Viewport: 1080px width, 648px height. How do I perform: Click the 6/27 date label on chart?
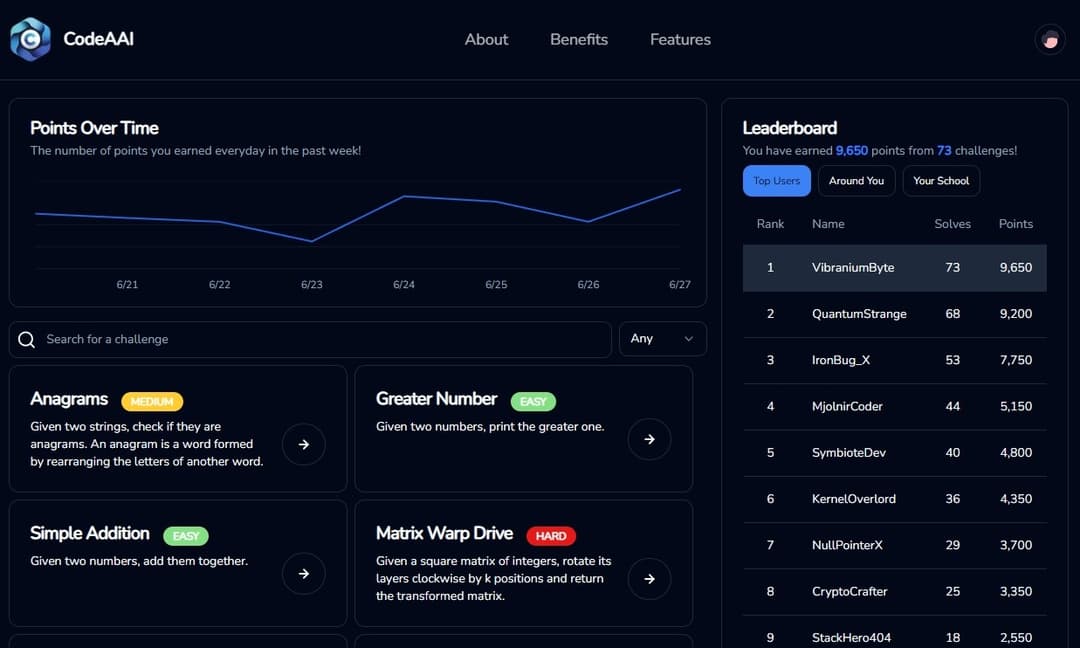click(x=680, y=284)
